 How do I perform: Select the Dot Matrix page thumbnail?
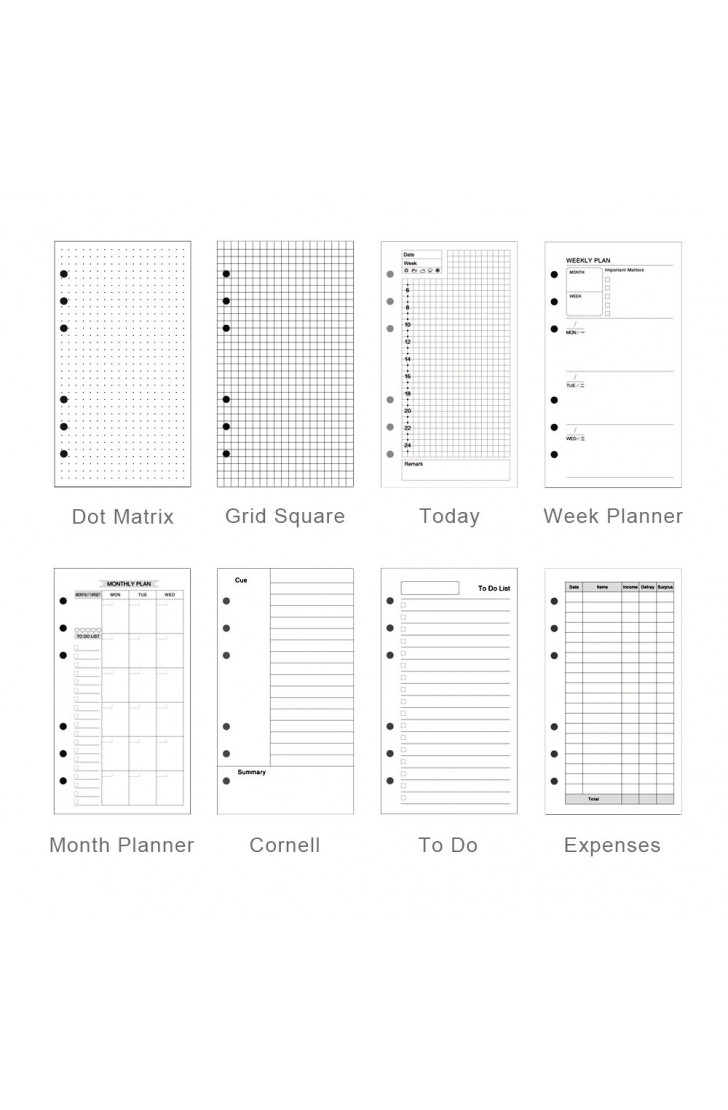click(x=123, y=364)
